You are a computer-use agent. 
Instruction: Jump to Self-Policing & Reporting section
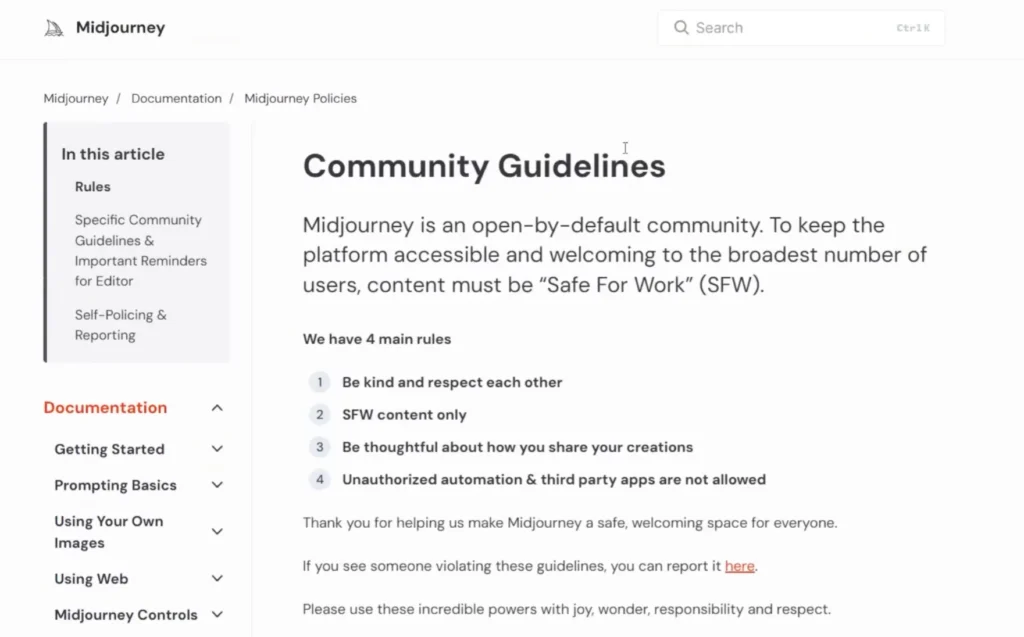121,325
